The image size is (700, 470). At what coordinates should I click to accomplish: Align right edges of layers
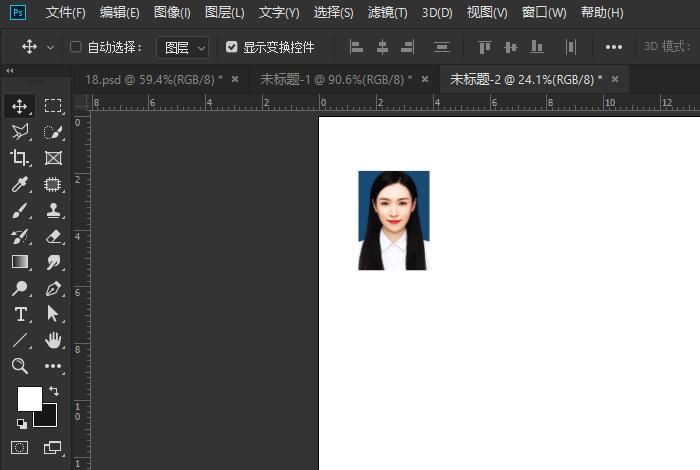pos(408,47)
